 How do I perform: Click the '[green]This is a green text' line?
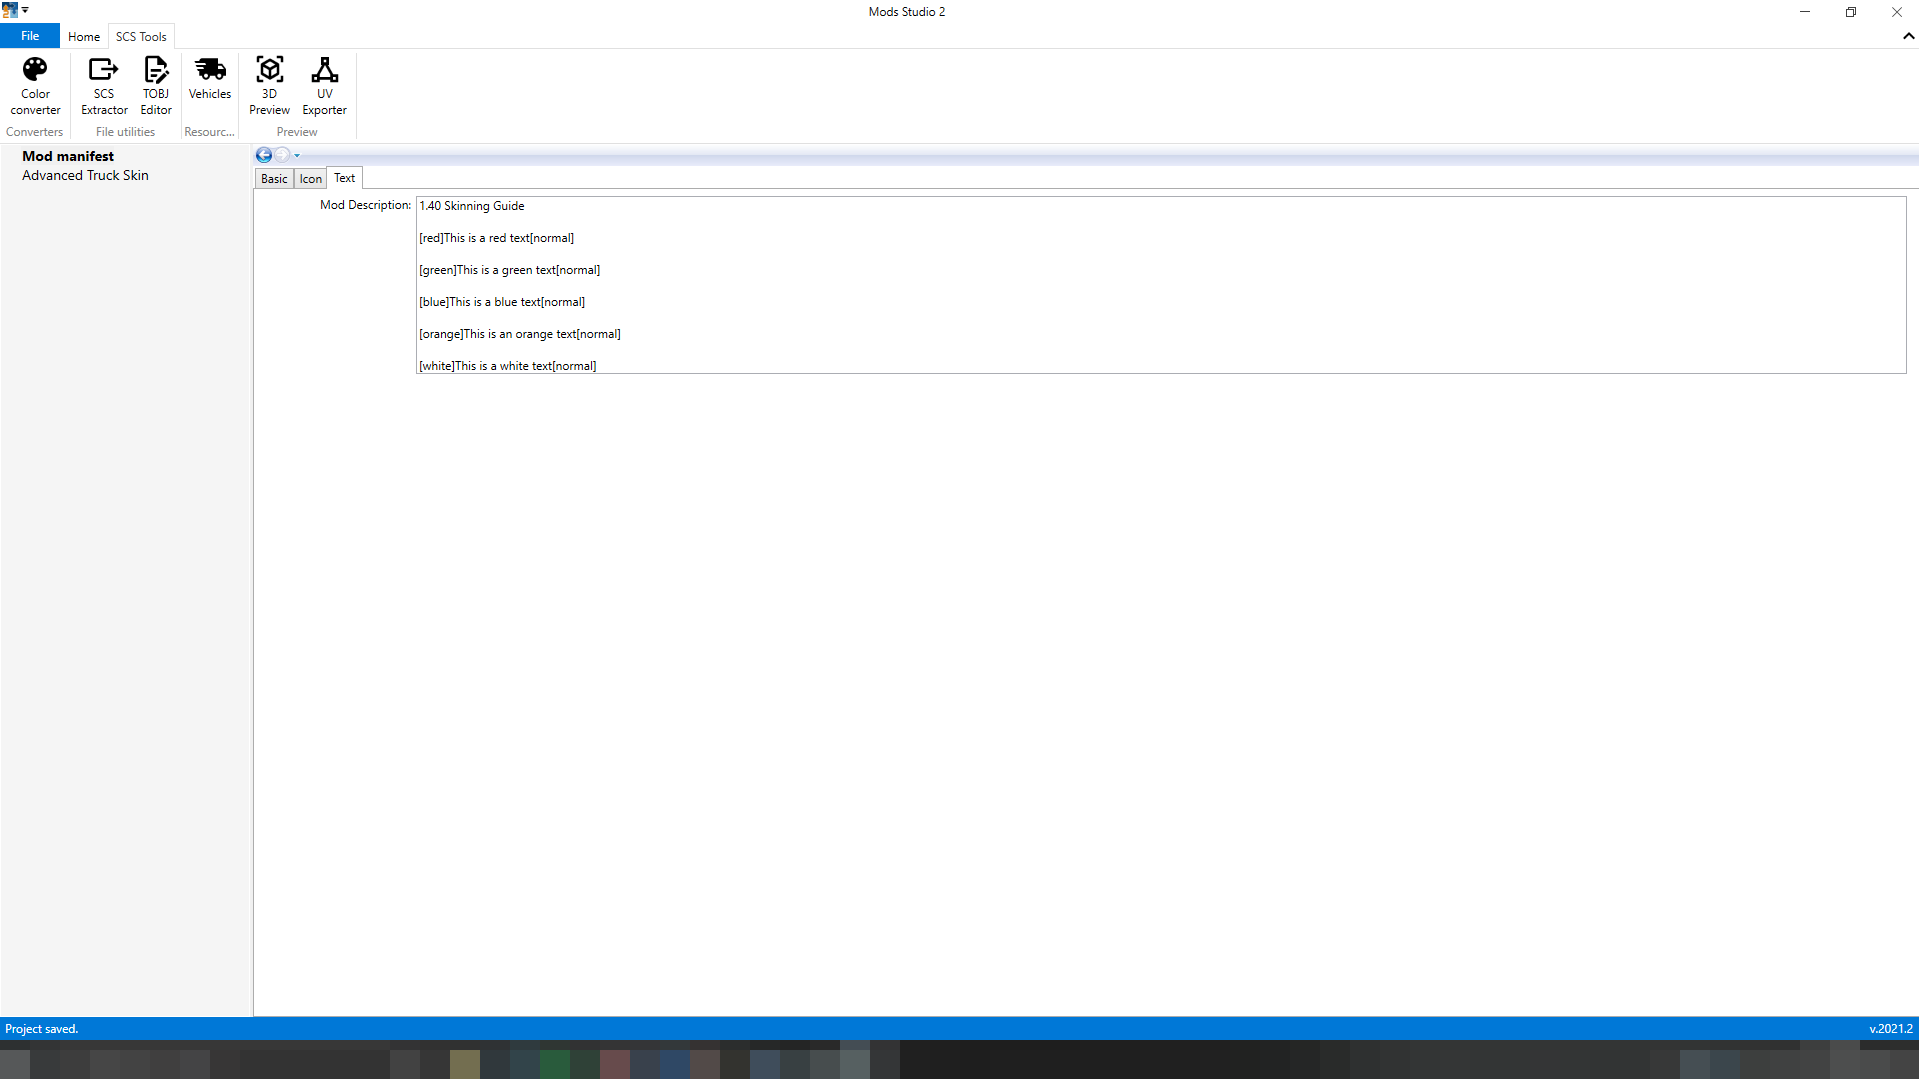click(509, 270)
